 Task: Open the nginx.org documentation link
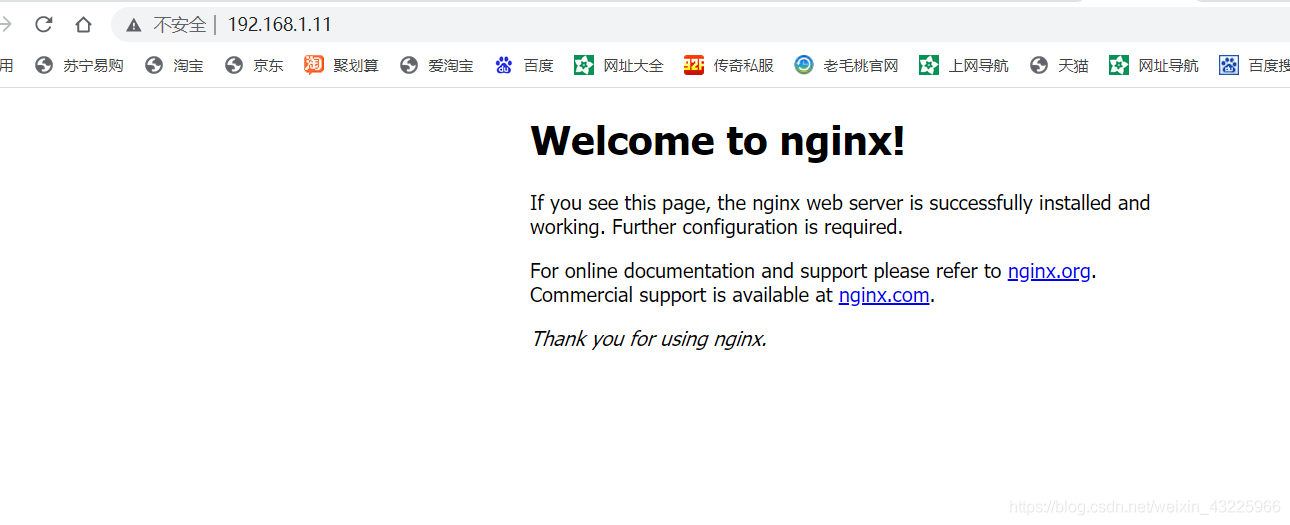1049,271
